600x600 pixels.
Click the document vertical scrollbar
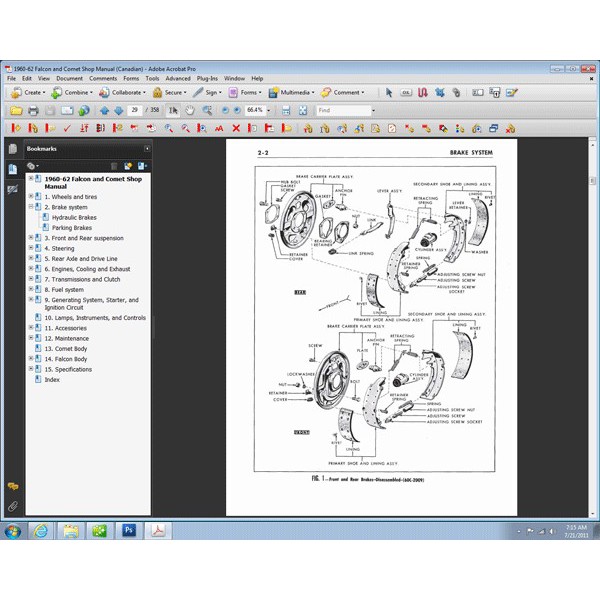click(x=592, y=329)
